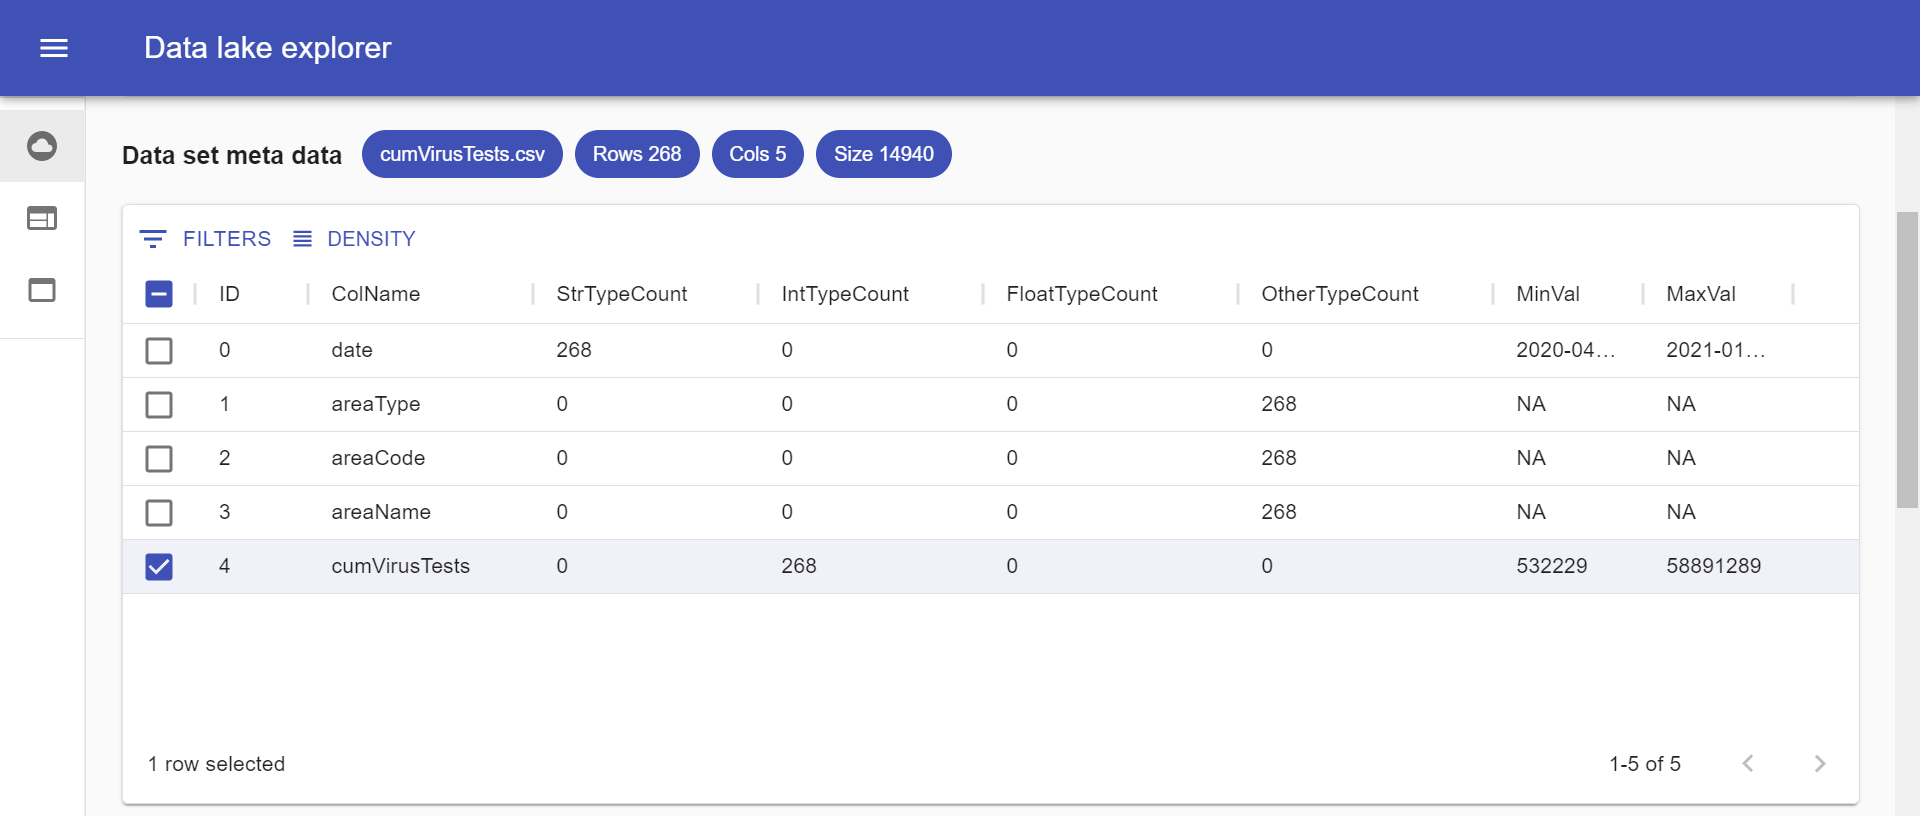This screenshot has width=1920, height=816.
Task: Select the cloud icon in sidebar
Action: pos(42,146)
